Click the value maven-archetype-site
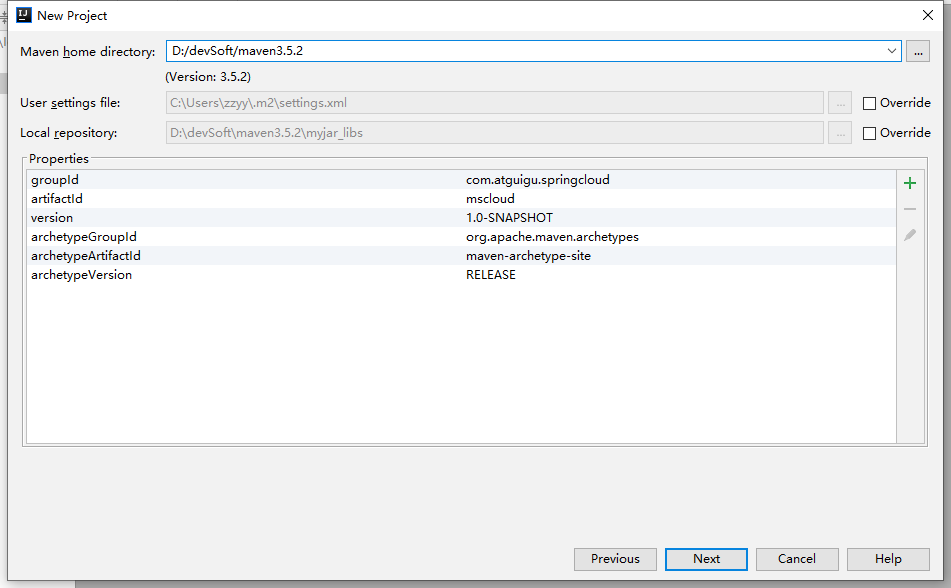 [x=528, y=255]
